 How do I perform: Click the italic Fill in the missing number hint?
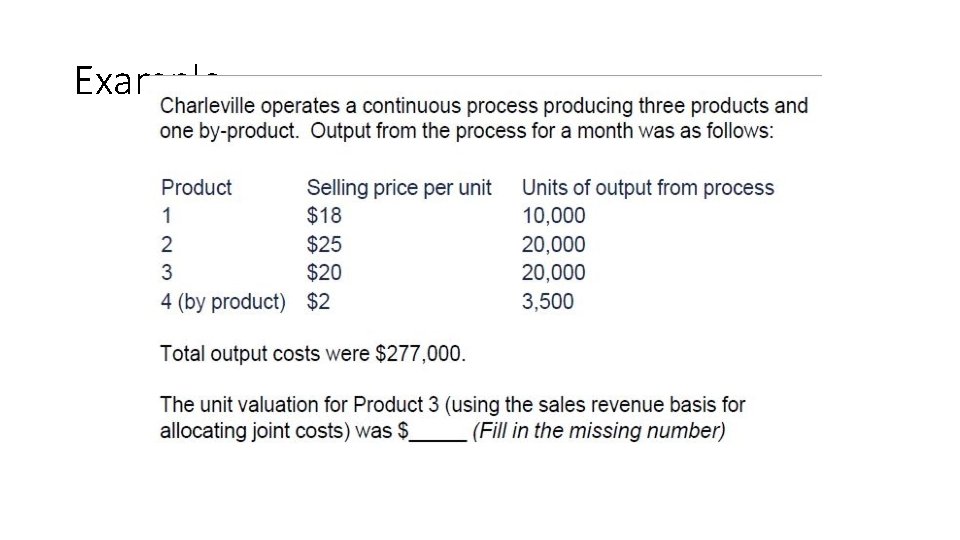coord(599,432)
